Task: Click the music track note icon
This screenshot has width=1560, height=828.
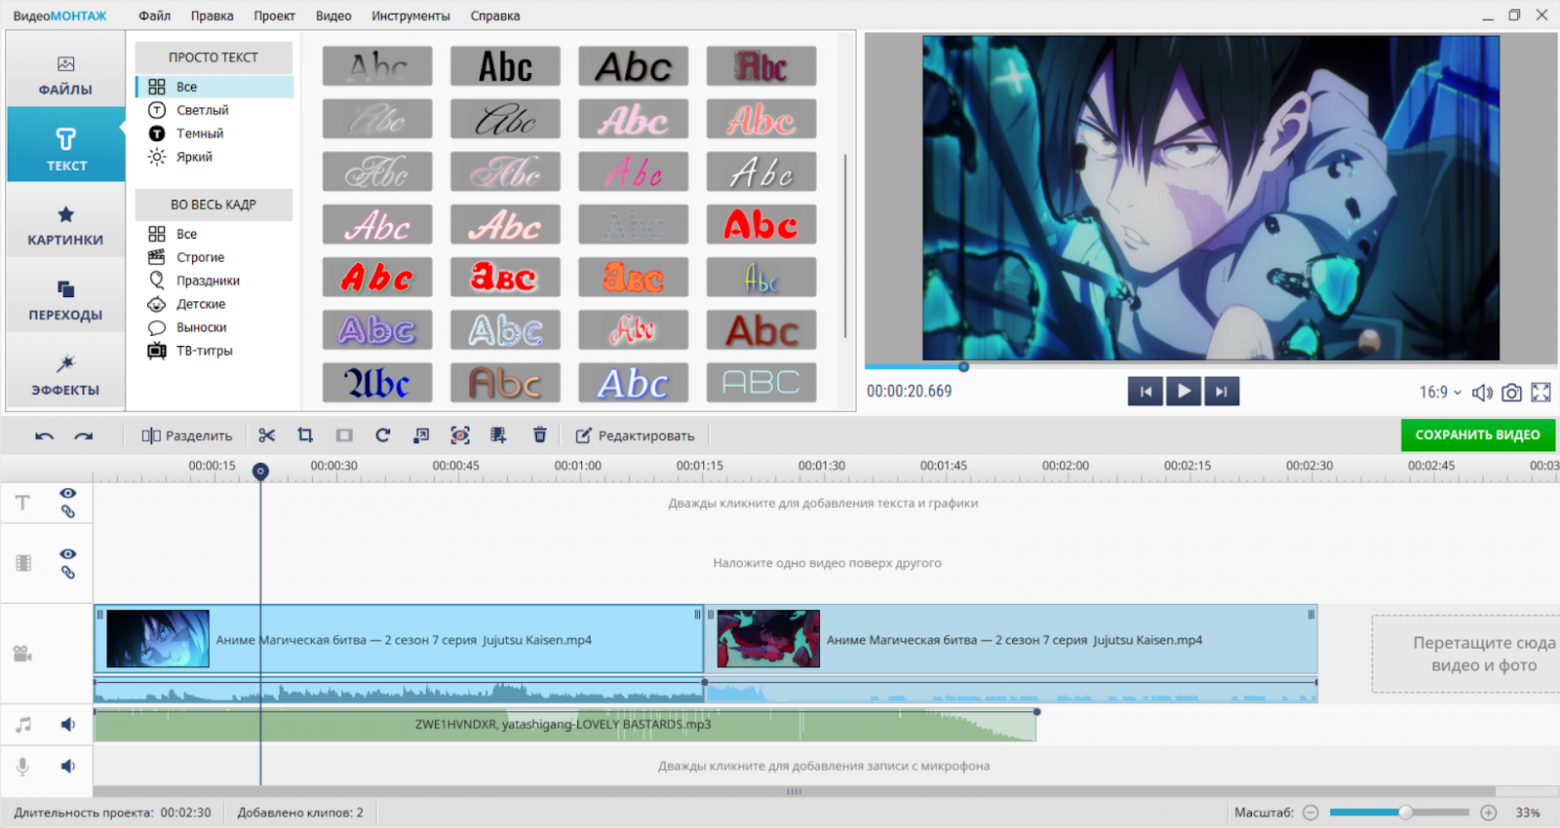Action: (23, 725)
